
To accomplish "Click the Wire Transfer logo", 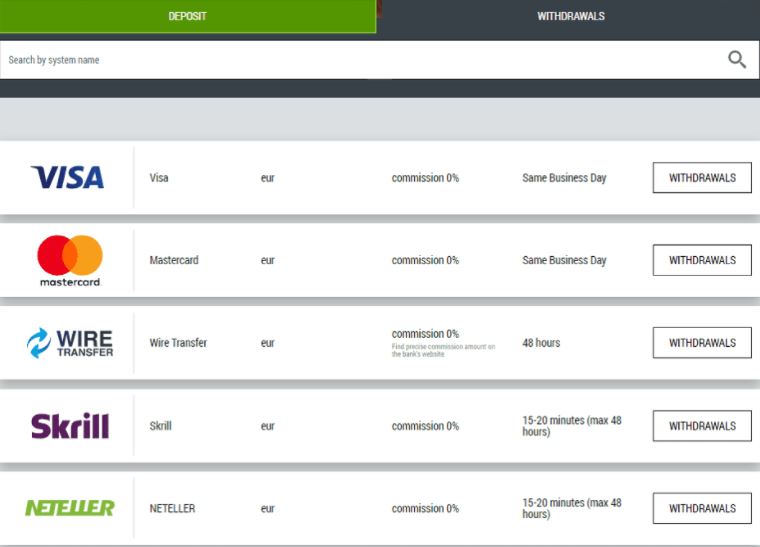I will (70, 343).
